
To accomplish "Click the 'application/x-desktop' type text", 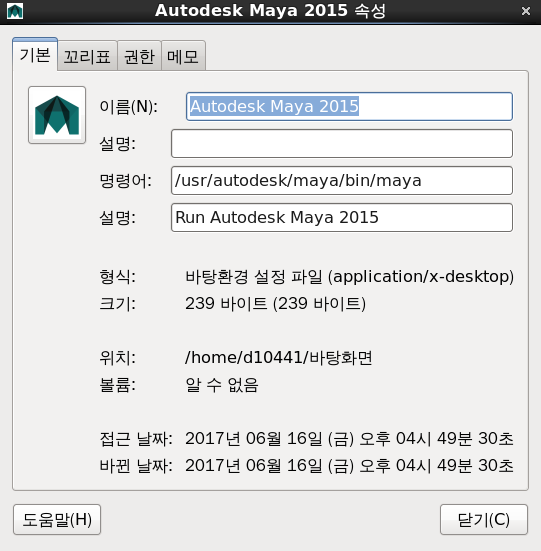I will (x=421, y=277).
